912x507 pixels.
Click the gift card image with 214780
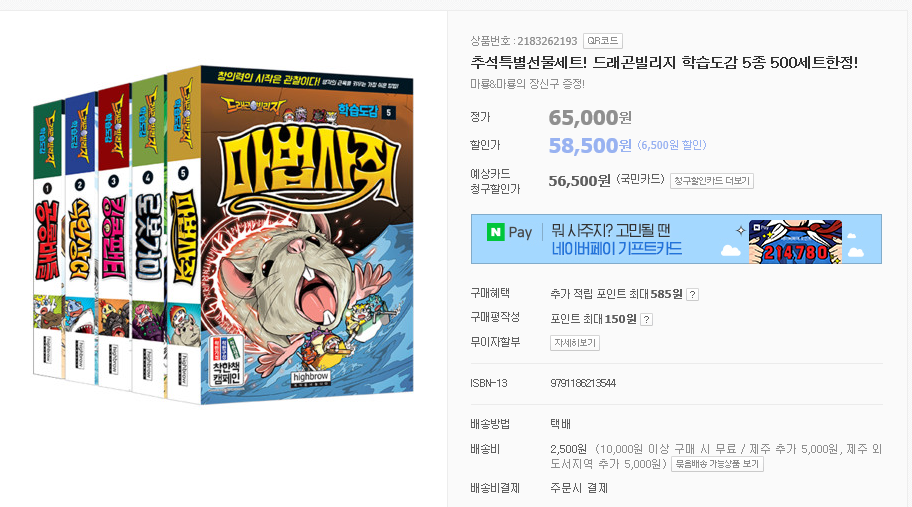tap(795, 242)
